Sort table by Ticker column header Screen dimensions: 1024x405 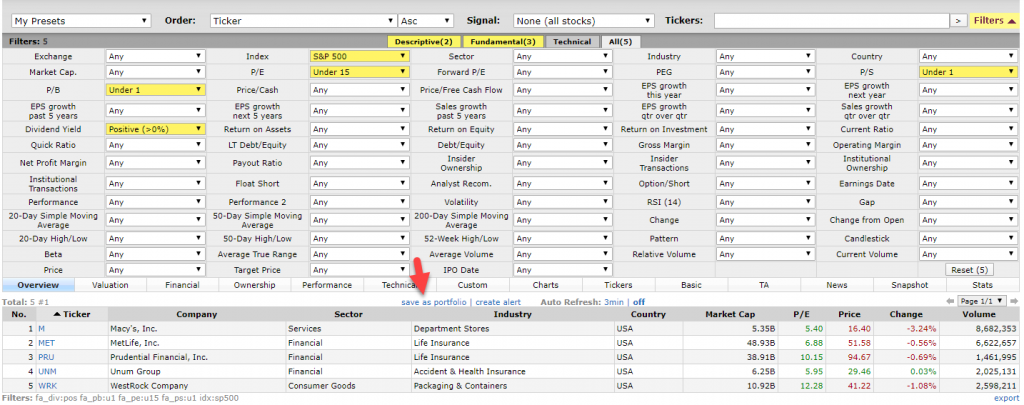(x=72, y=314)
